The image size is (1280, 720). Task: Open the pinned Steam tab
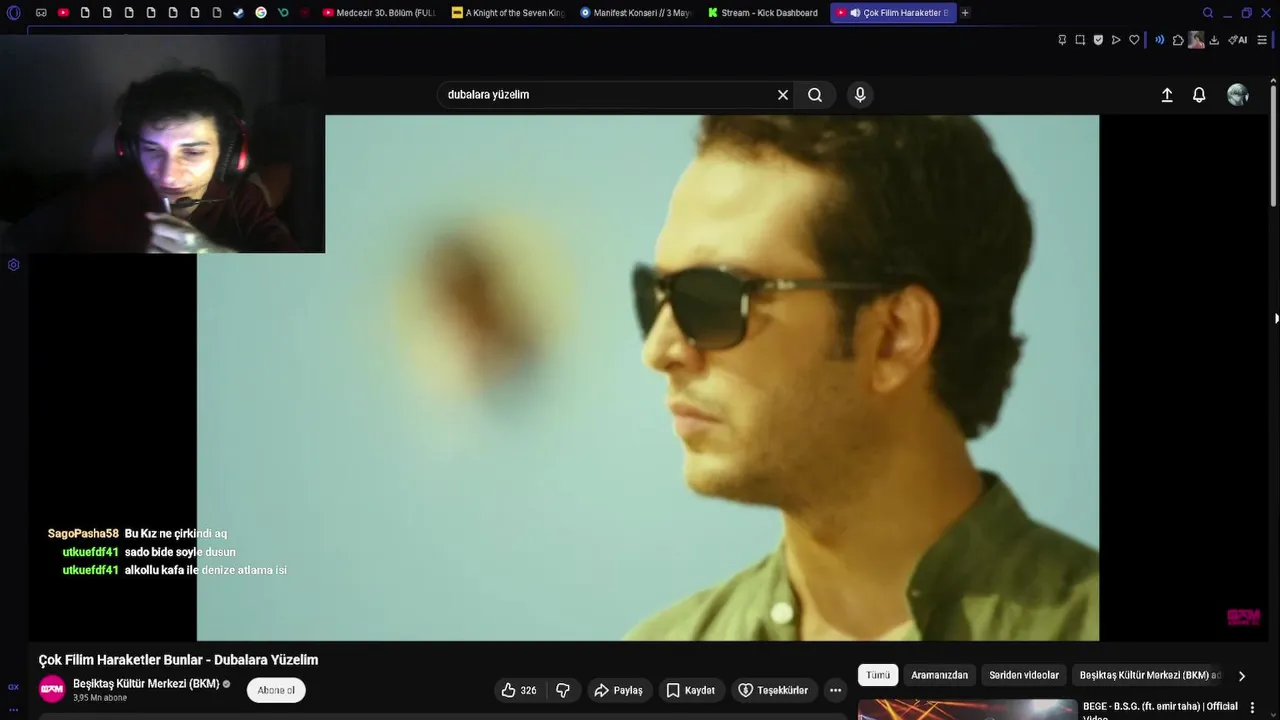click(239, 13)
